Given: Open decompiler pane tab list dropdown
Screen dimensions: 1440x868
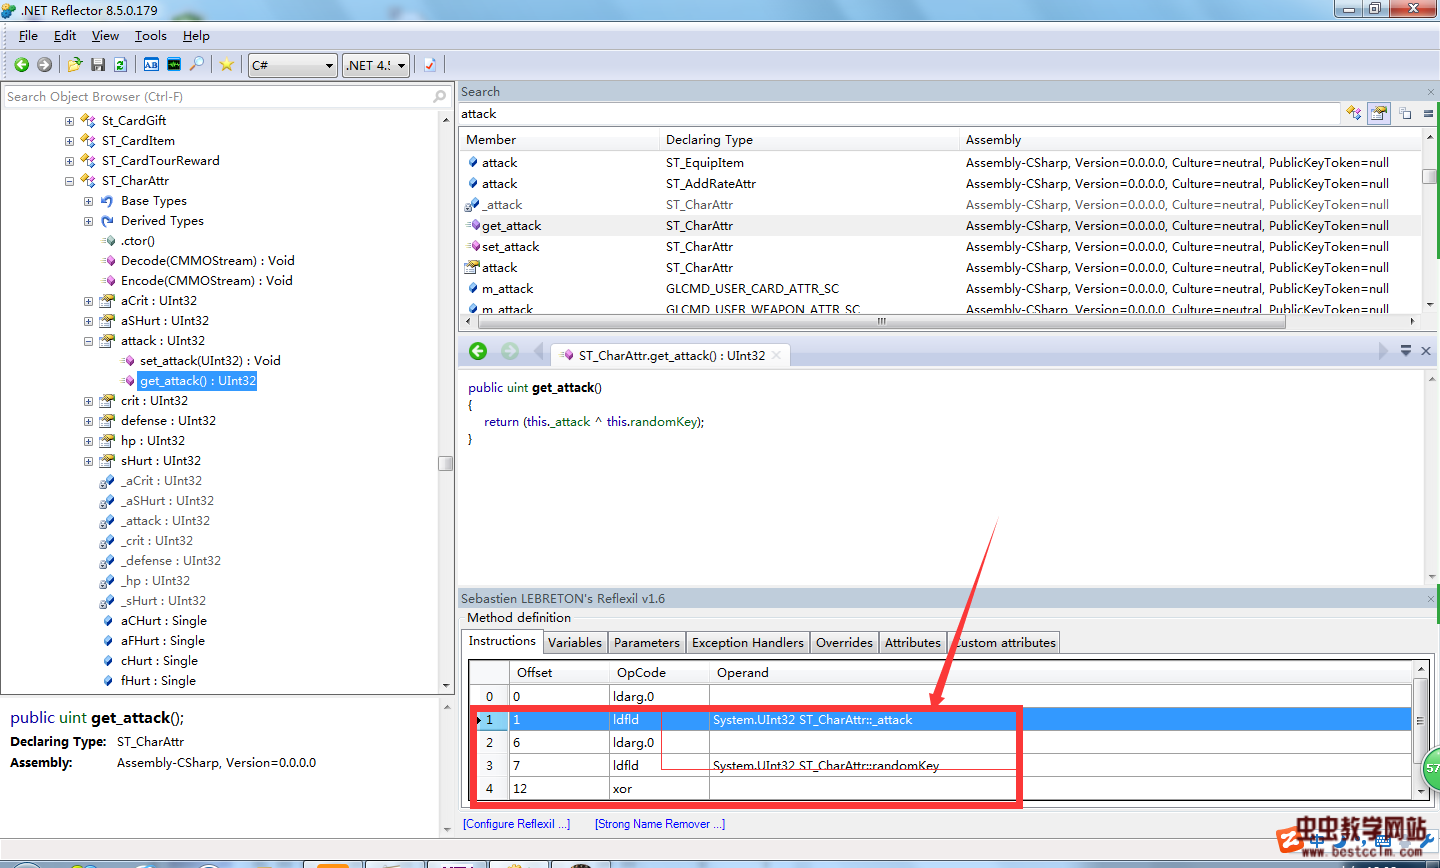Looking at the screenshot, I should (x=1406, y=351).
